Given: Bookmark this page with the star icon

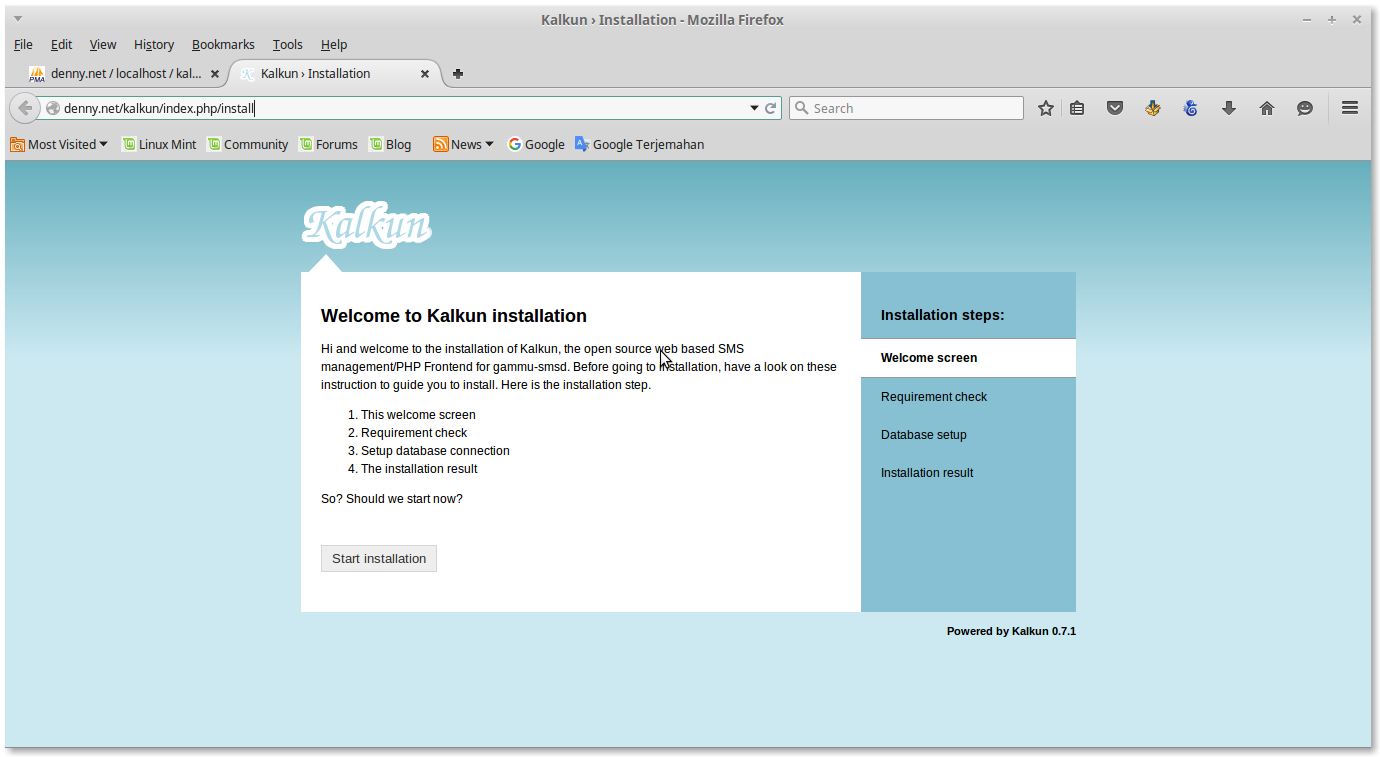Looking at the screenshot, I should click(1046, 108).
